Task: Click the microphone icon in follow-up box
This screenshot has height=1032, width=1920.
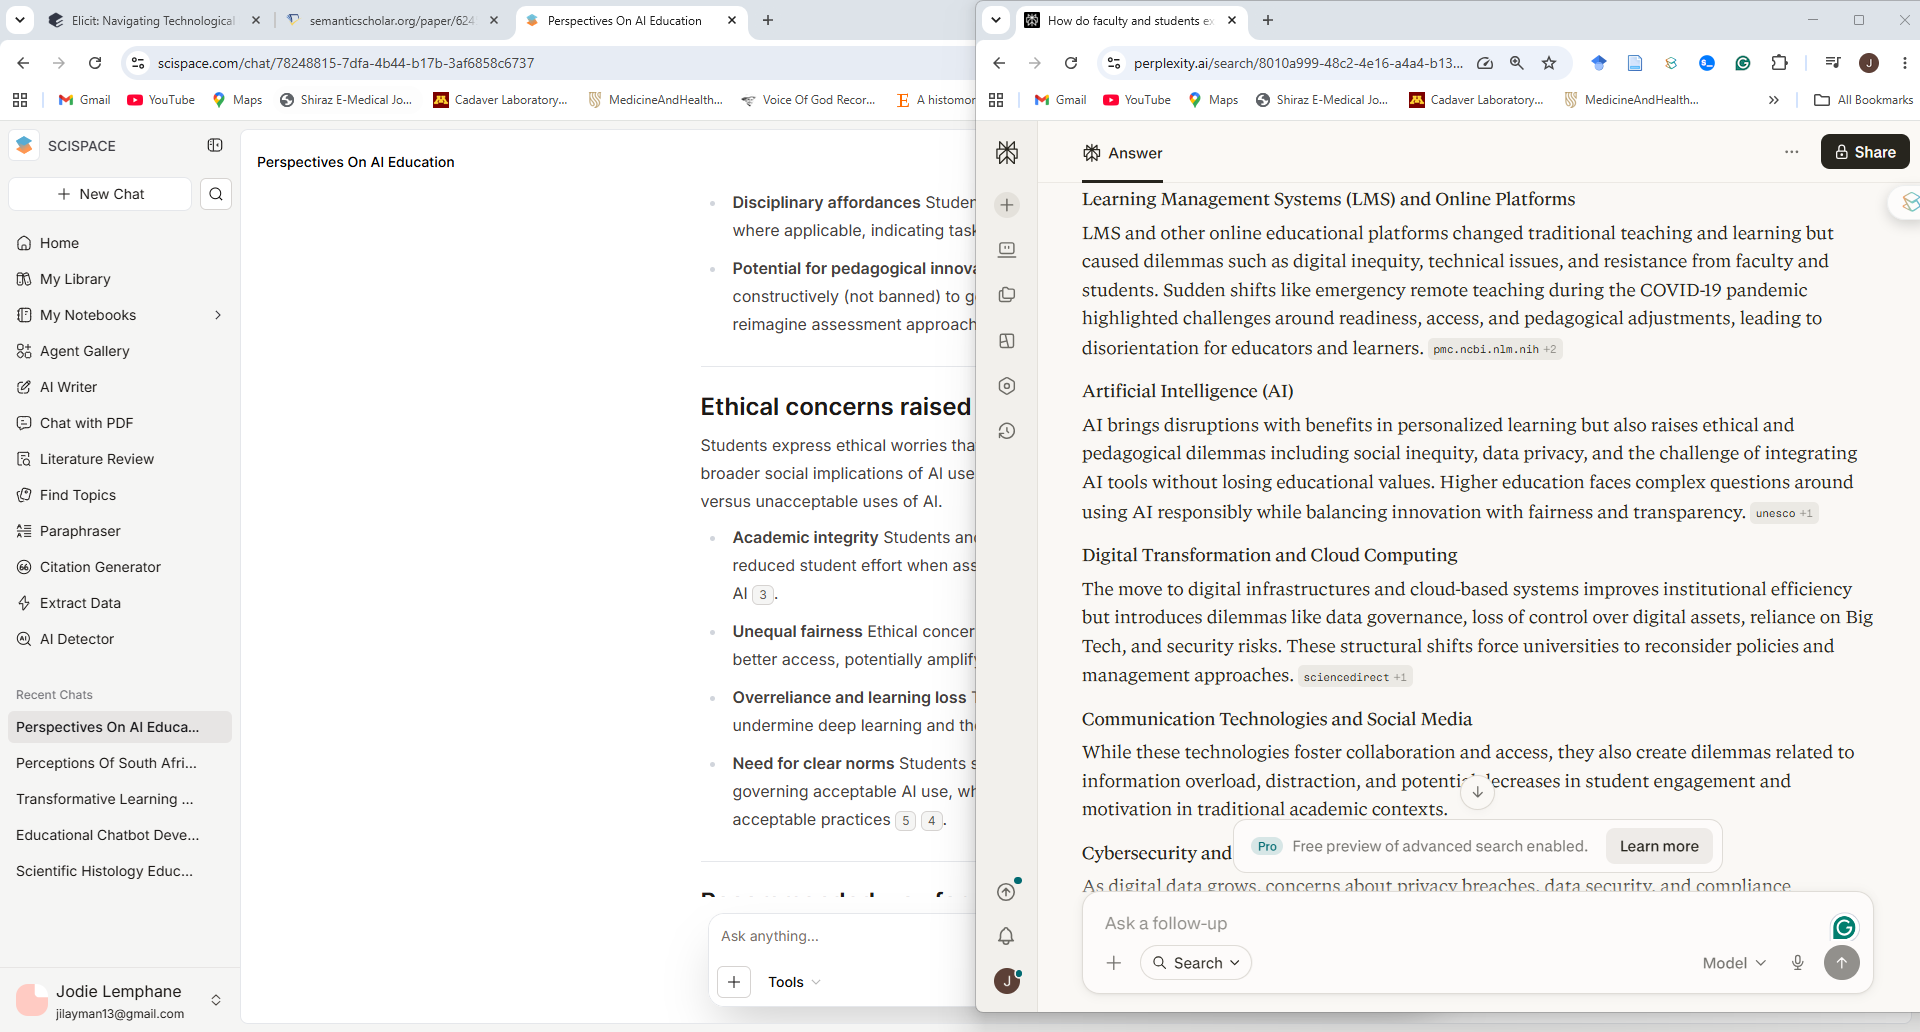Action: click(1797, 963)
